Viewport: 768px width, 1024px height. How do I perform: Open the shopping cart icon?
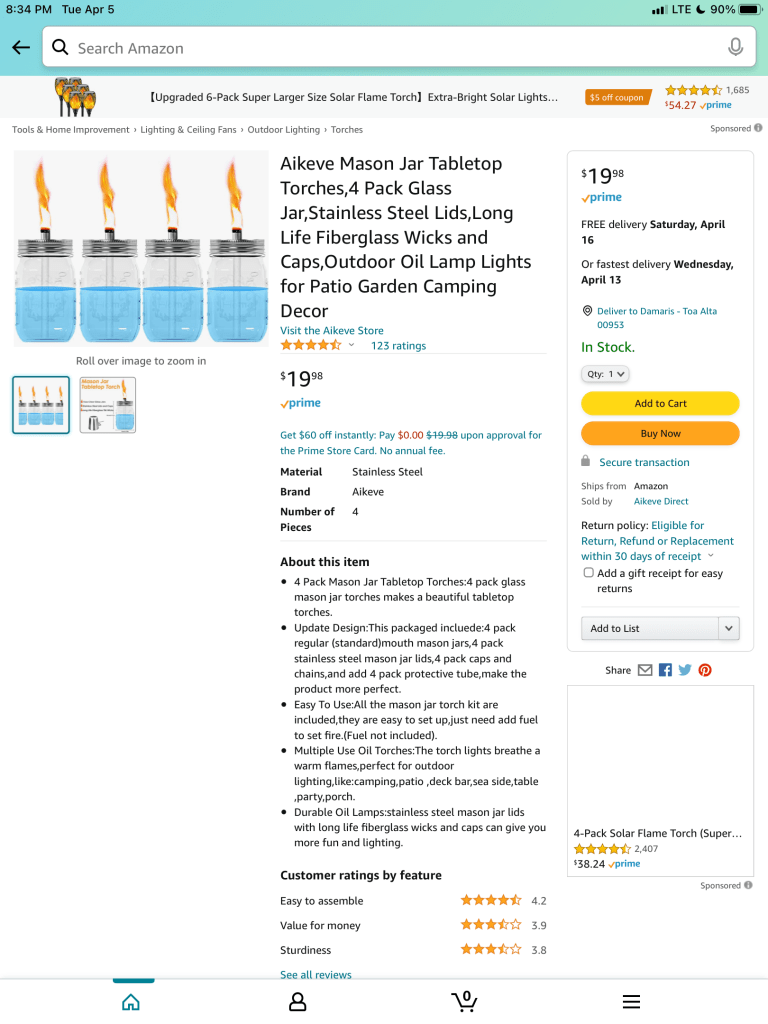point(464,1001)
